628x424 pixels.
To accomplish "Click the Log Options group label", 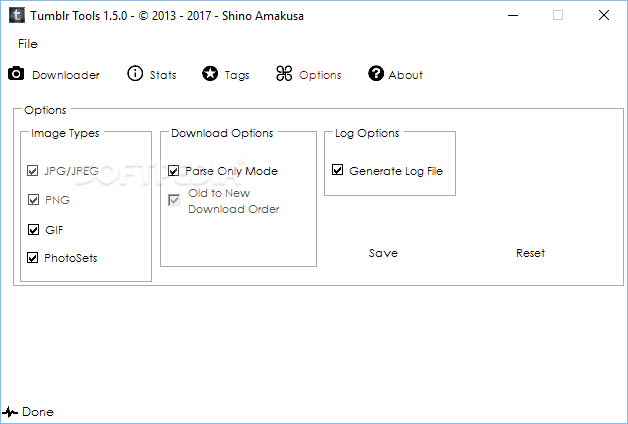I will (x=367, y=133).
